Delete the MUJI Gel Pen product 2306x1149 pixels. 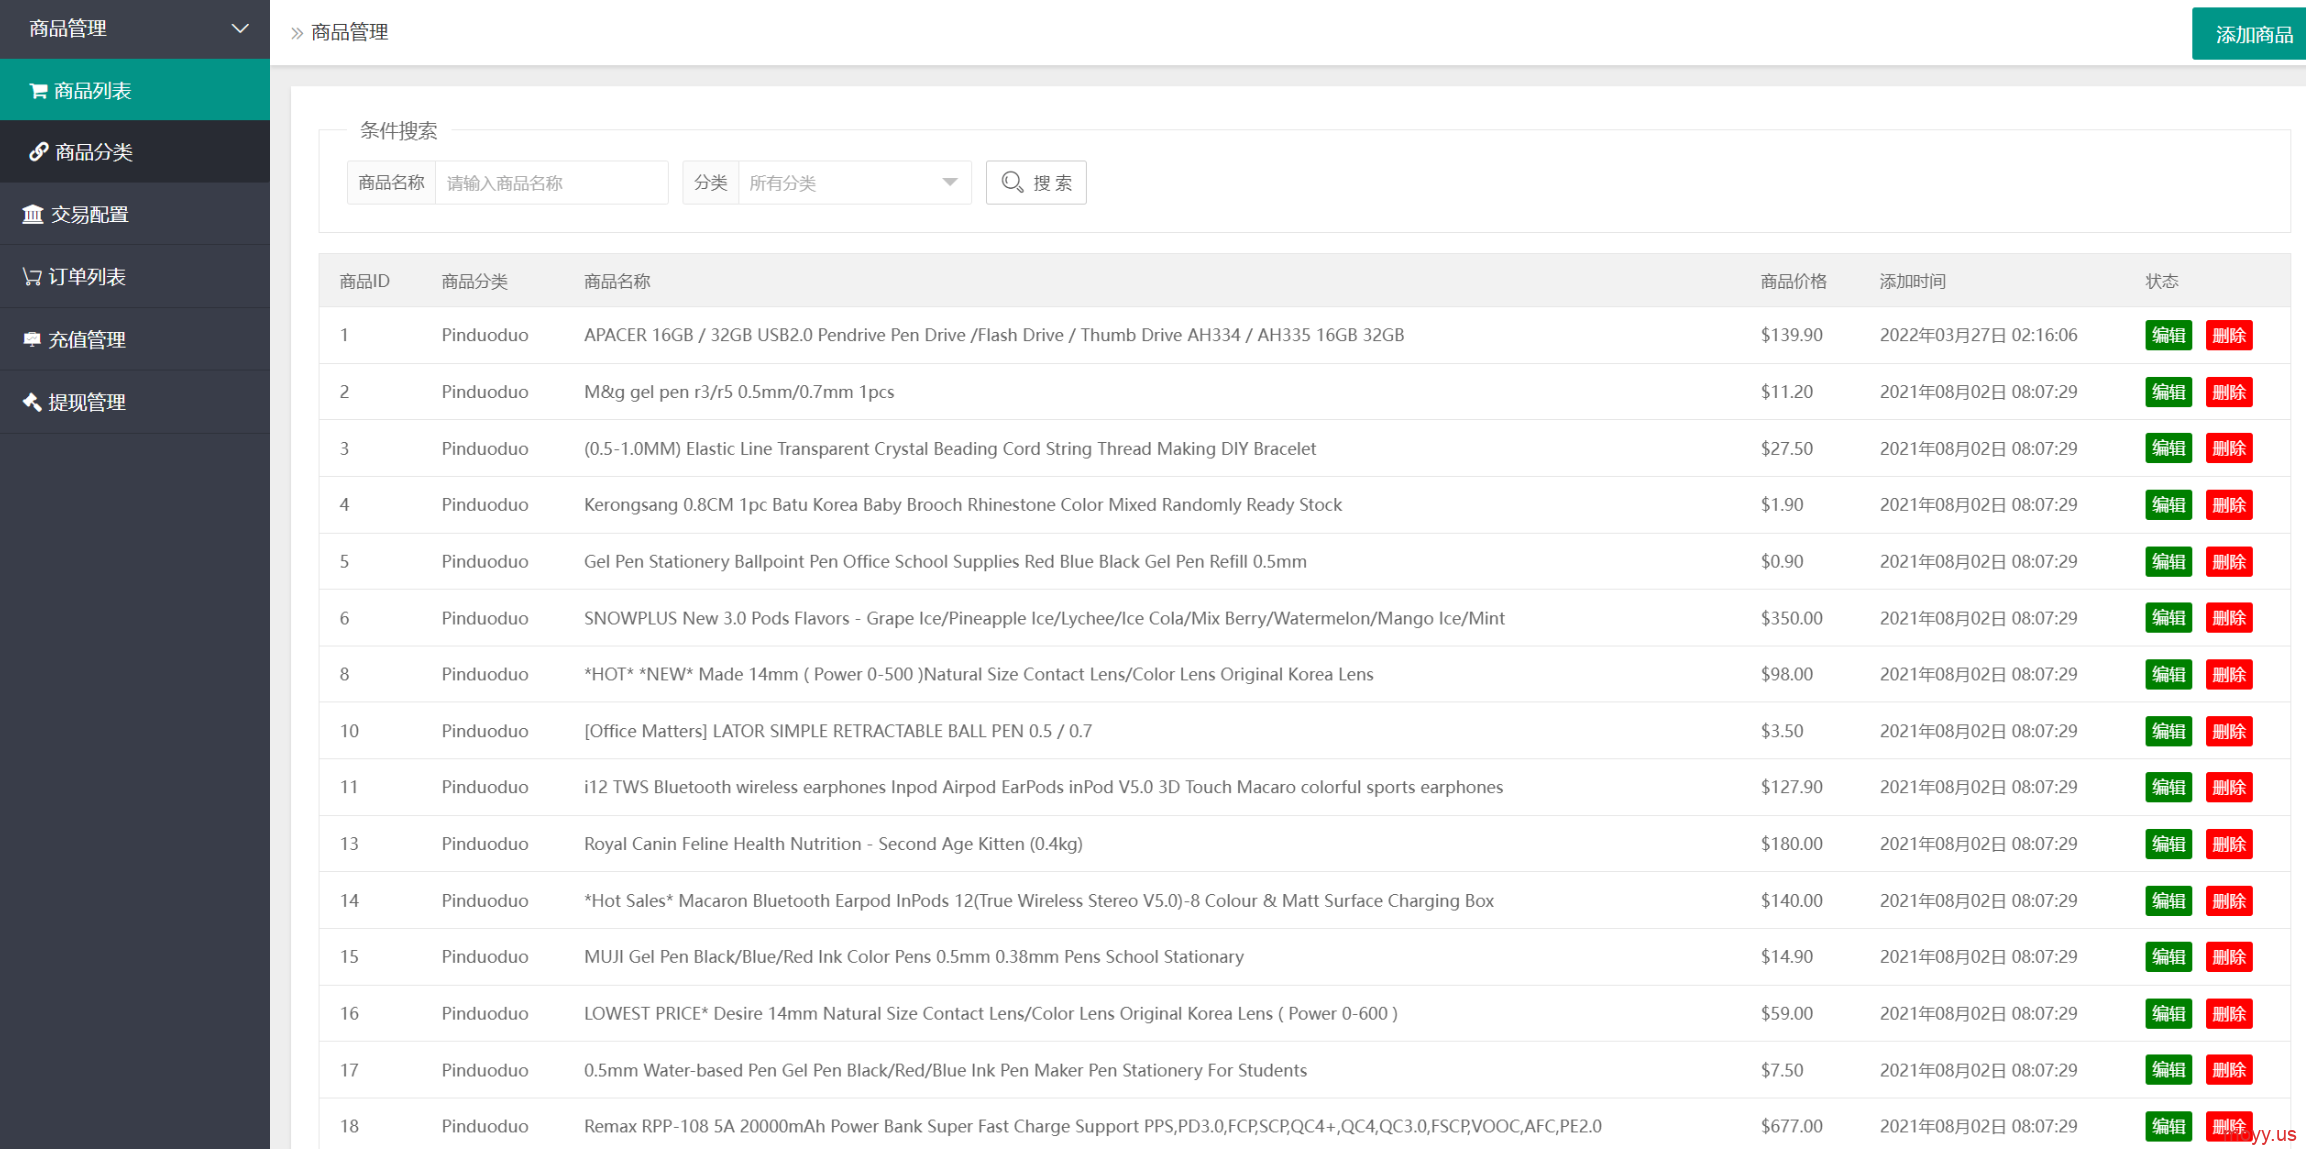[x=2229, y=957]
